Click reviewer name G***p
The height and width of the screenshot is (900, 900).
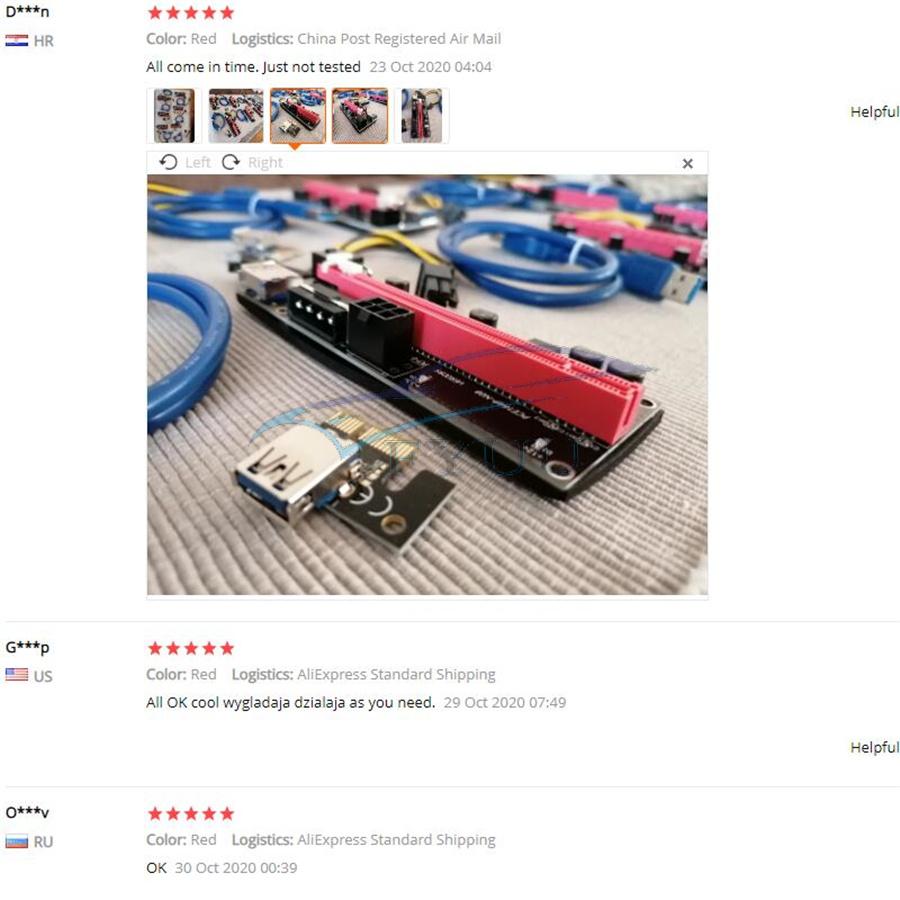click(x=28, y=647)
